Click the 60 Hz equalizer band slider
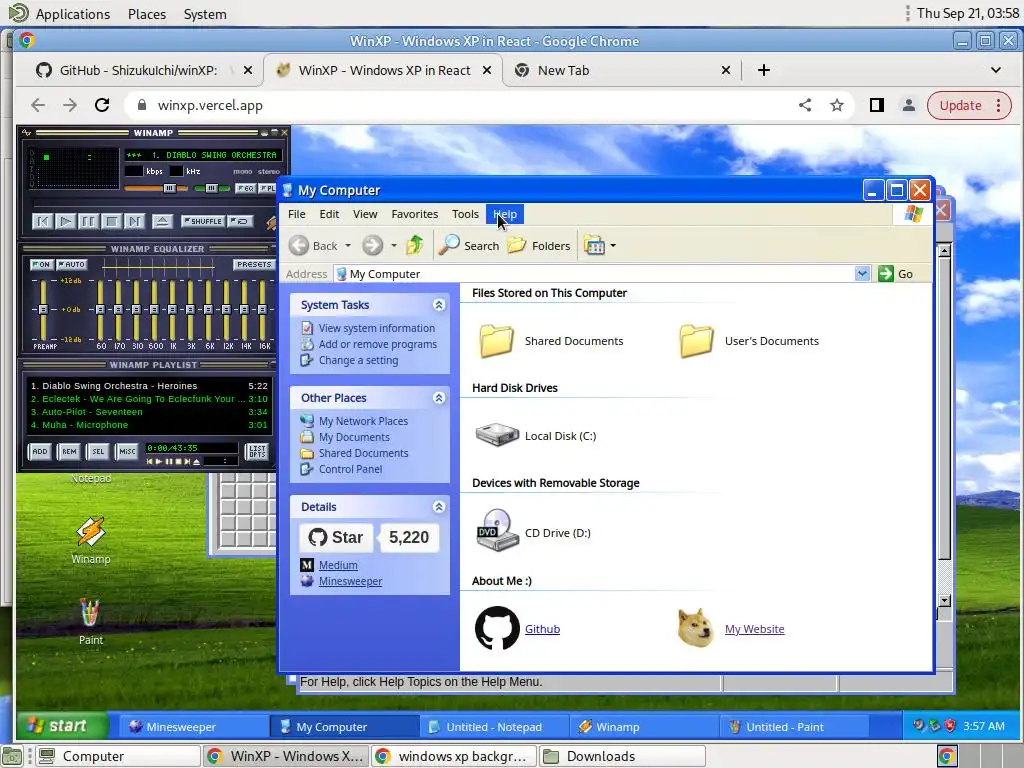 [x=101, y=309]
